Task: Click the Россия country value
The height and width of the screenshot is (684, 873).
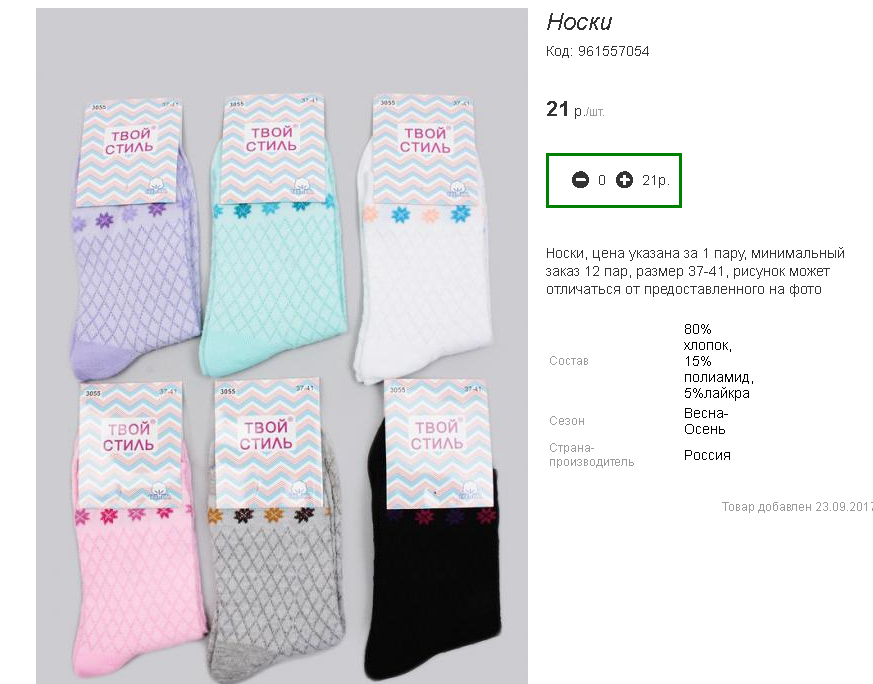Action: tap(707, 455)
